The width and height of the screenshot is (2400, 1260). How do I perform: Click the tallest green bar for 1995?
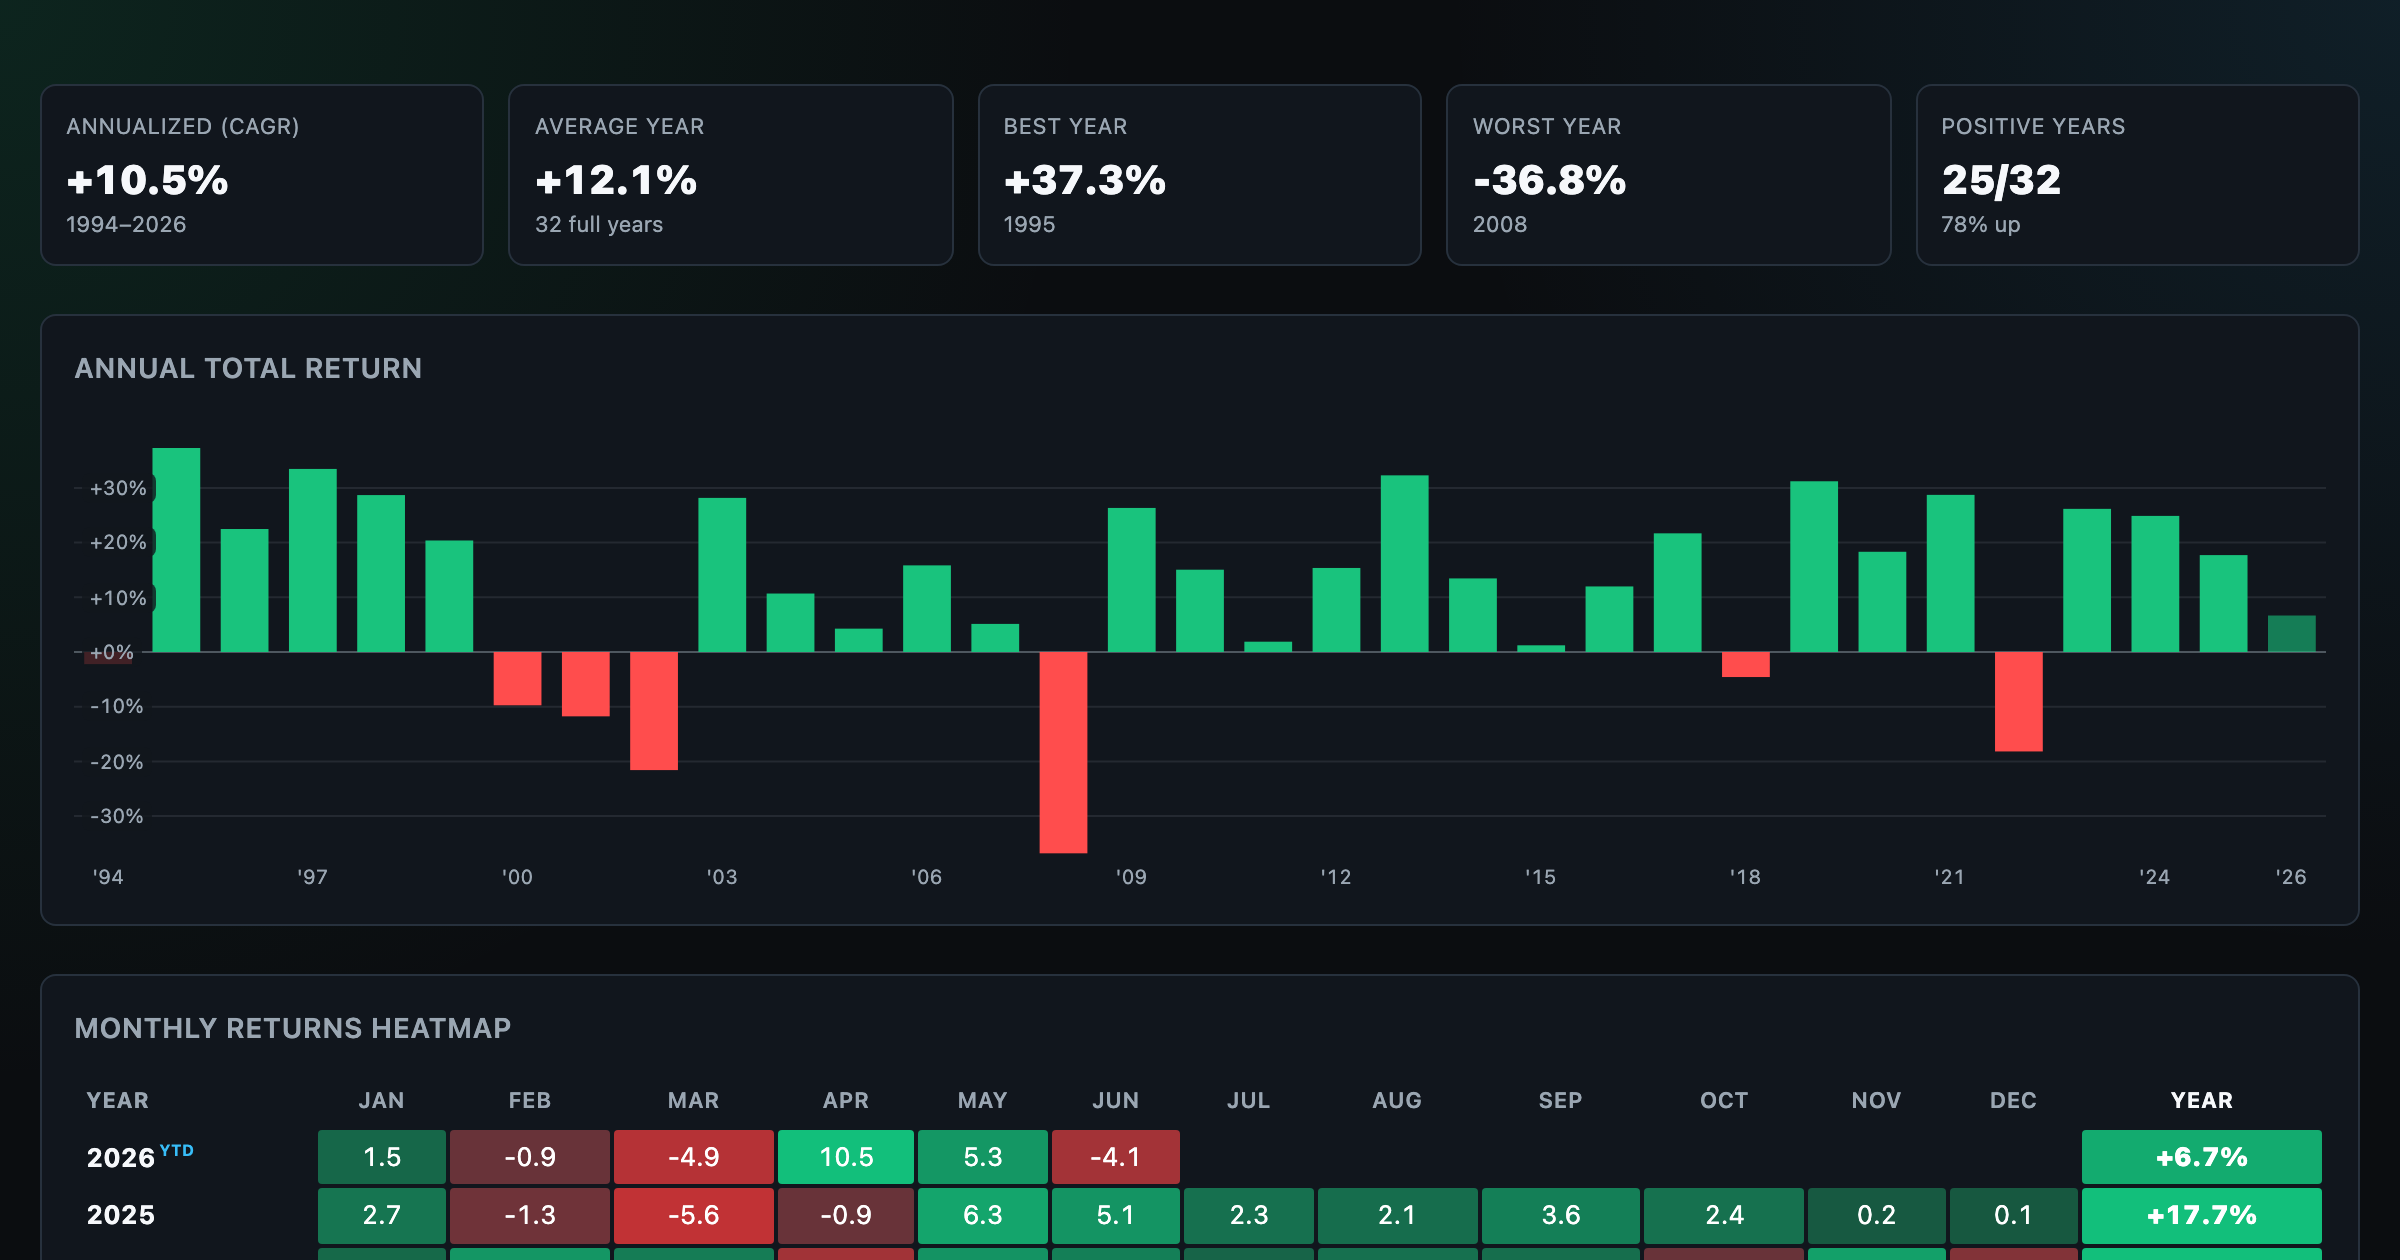click(176, 550)
